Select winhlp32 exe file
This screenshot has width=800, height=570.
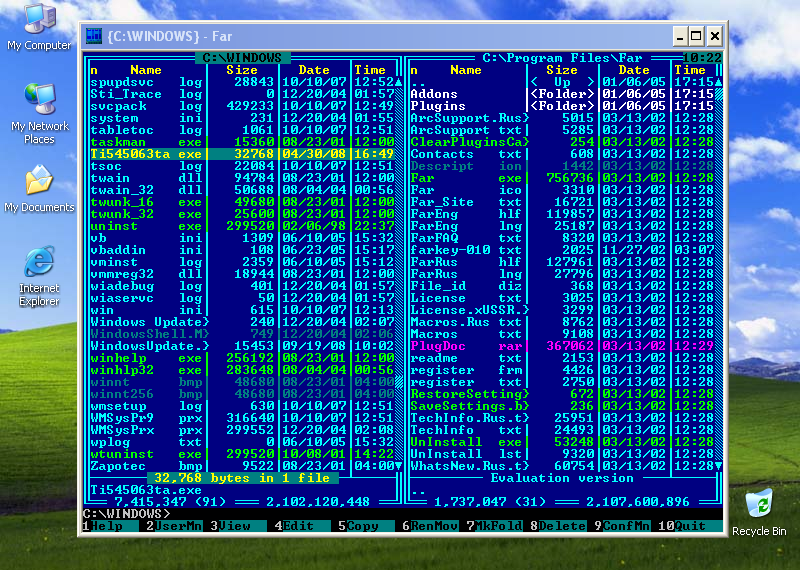(x=242, y=370)
